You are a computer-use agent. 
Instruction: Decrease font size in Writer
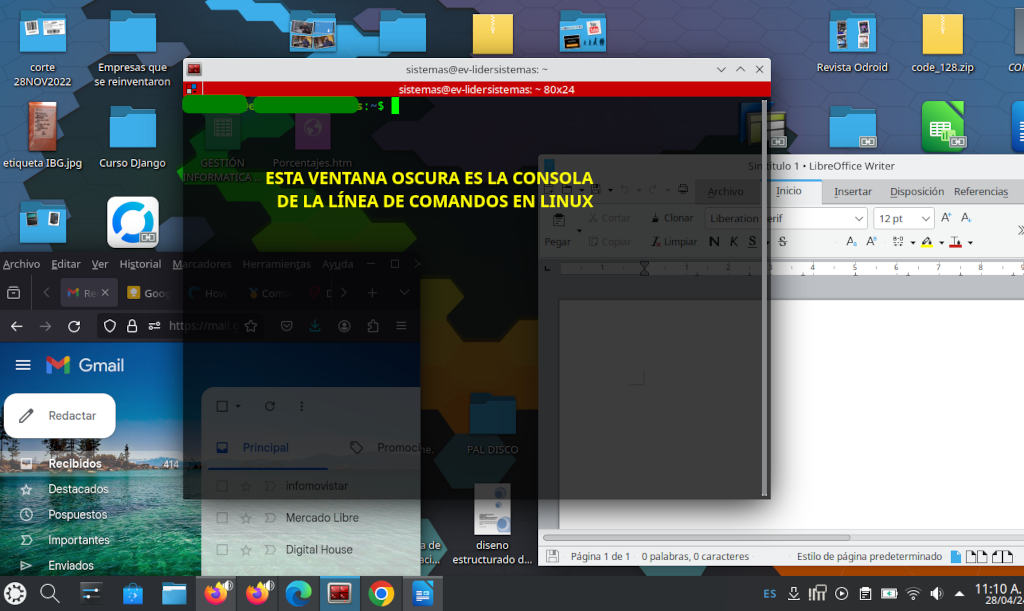967,217
